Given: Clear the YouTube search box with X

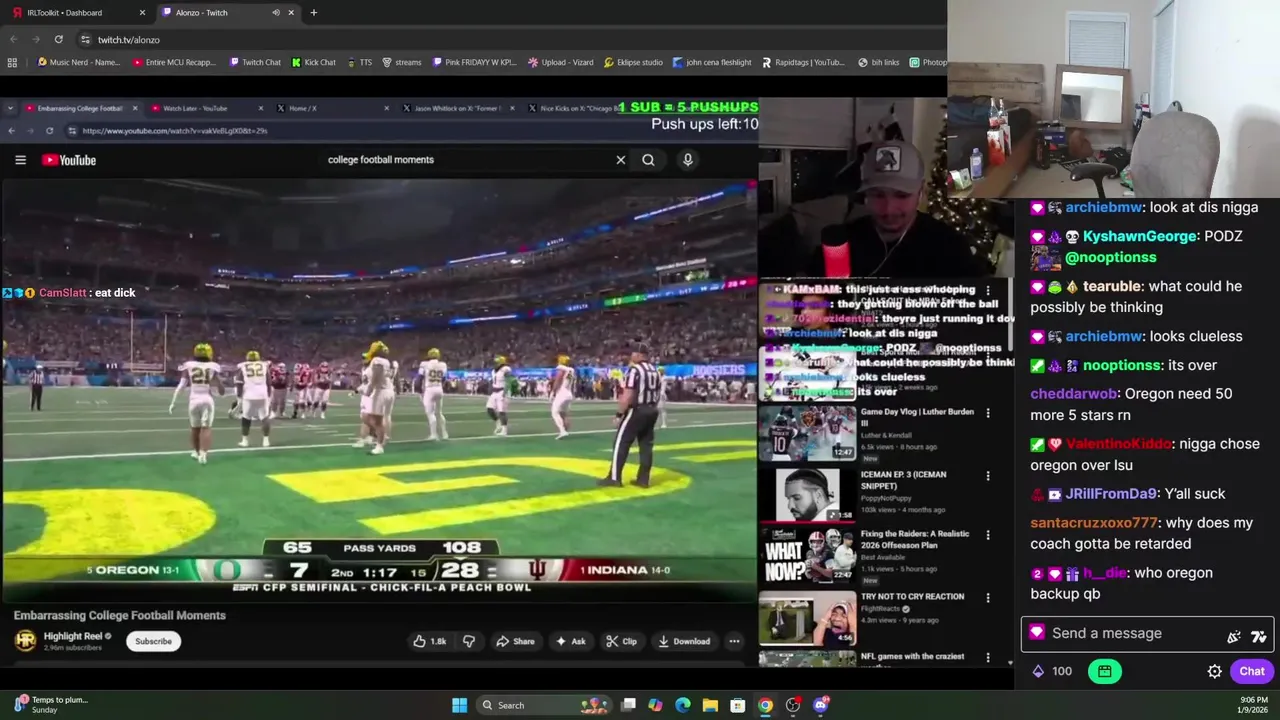Looking at the screenshot, I should pos(621,160).
